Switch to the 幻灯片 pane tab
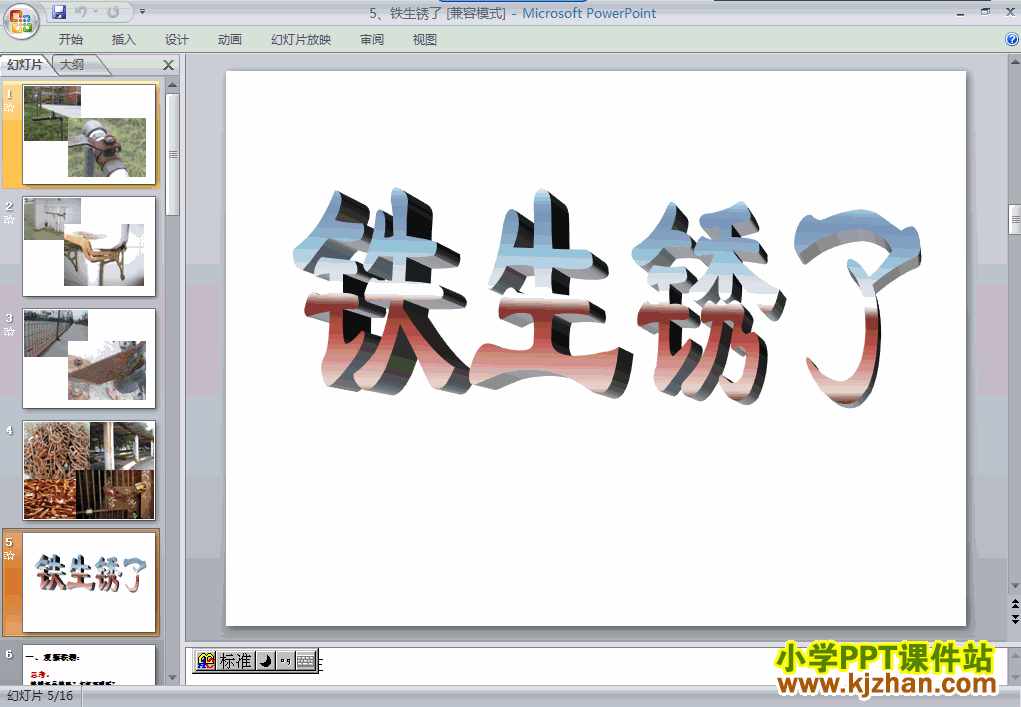Image resolution: width=1021 pixels, height=707 pixels. 25,64
